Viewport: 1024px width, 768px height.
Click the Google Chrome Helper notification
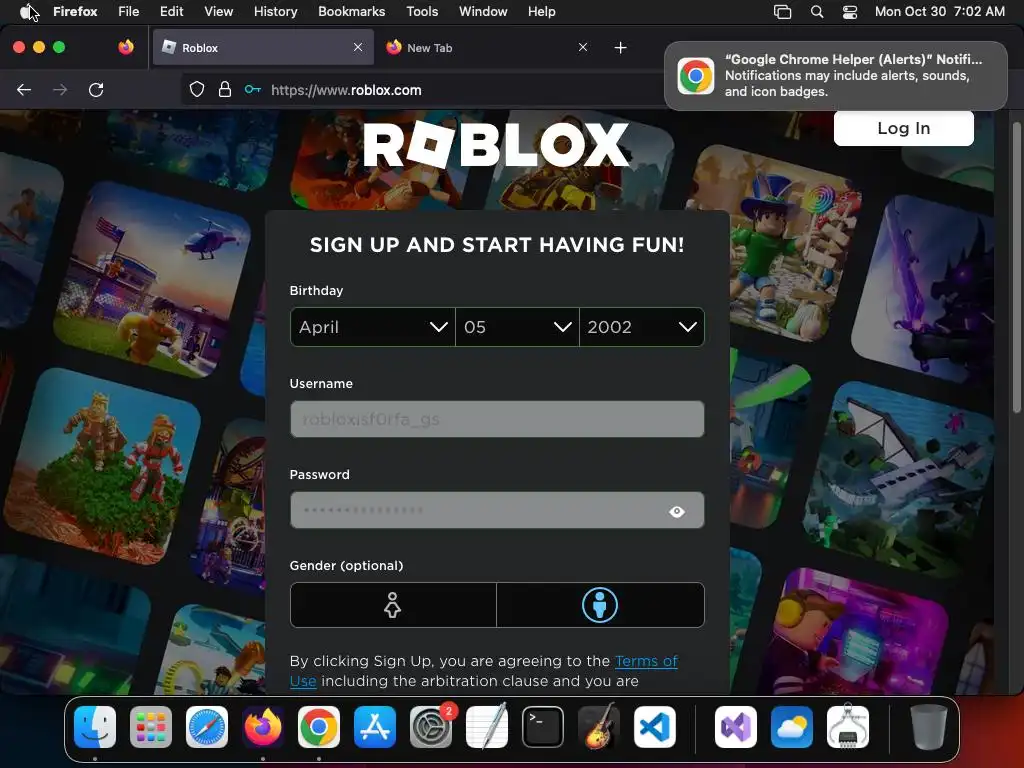coord(836,76)
